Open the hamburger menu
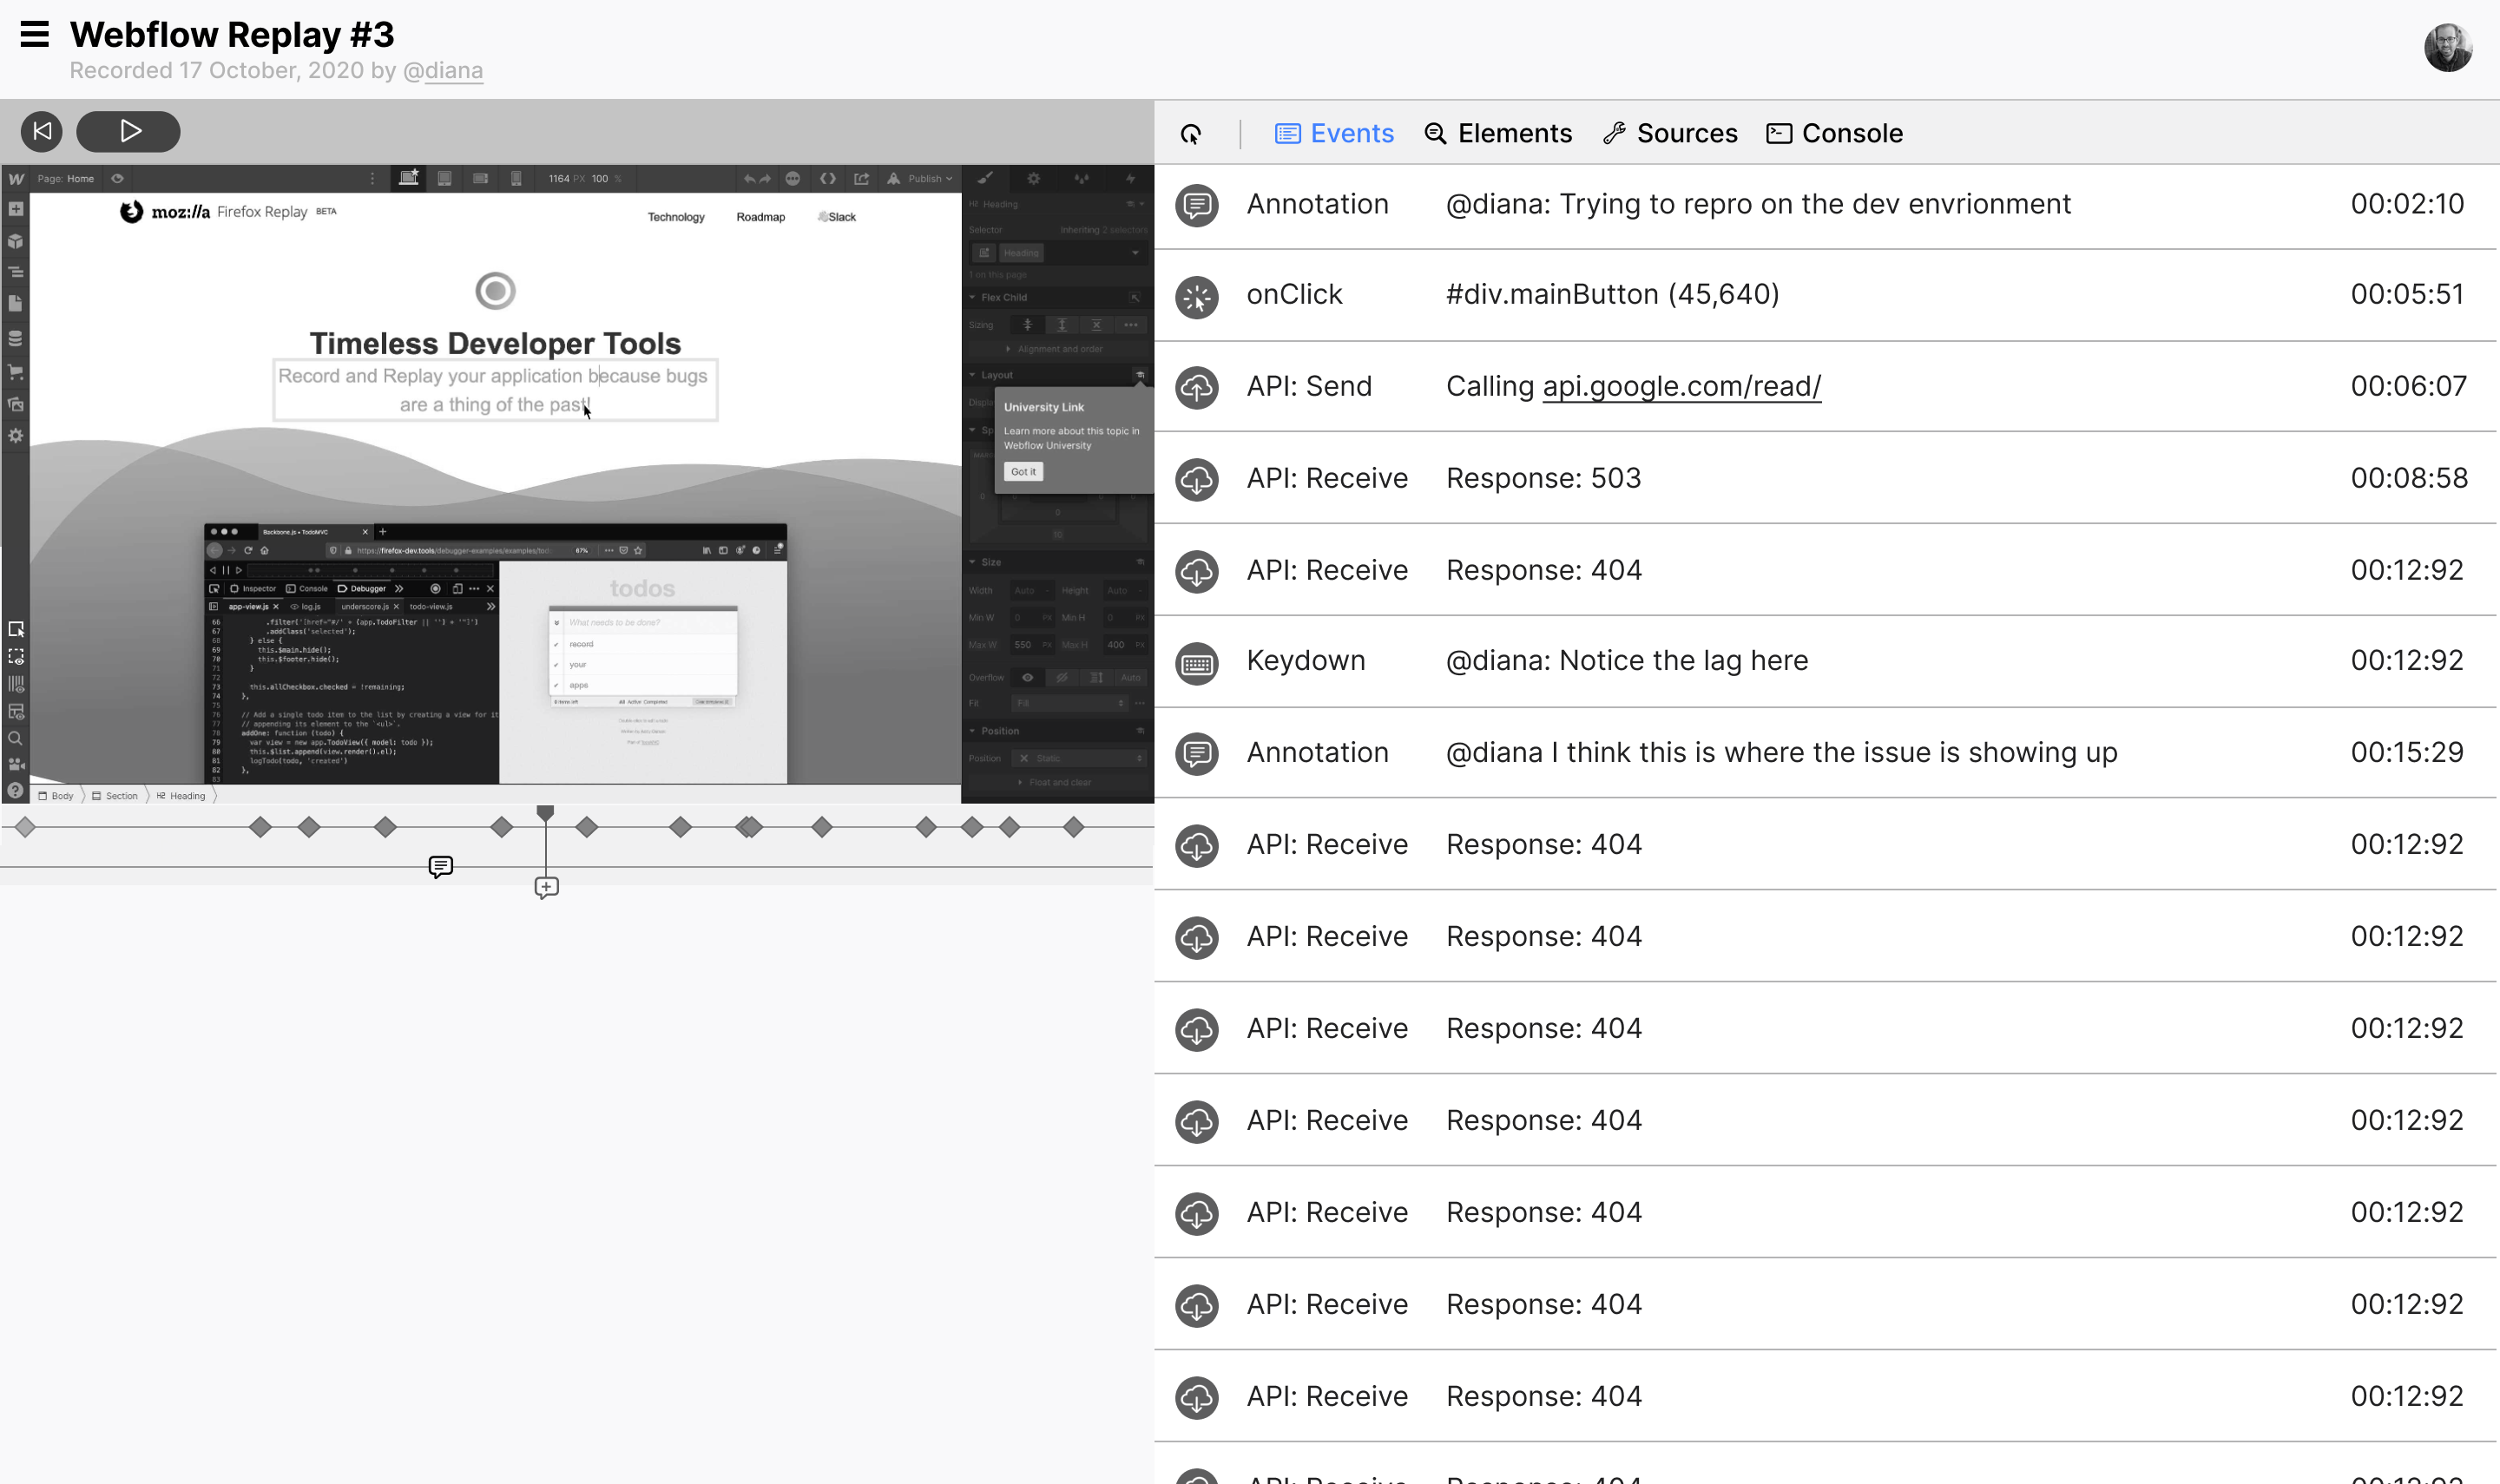 pyautogui.click(x=34, y=34)
